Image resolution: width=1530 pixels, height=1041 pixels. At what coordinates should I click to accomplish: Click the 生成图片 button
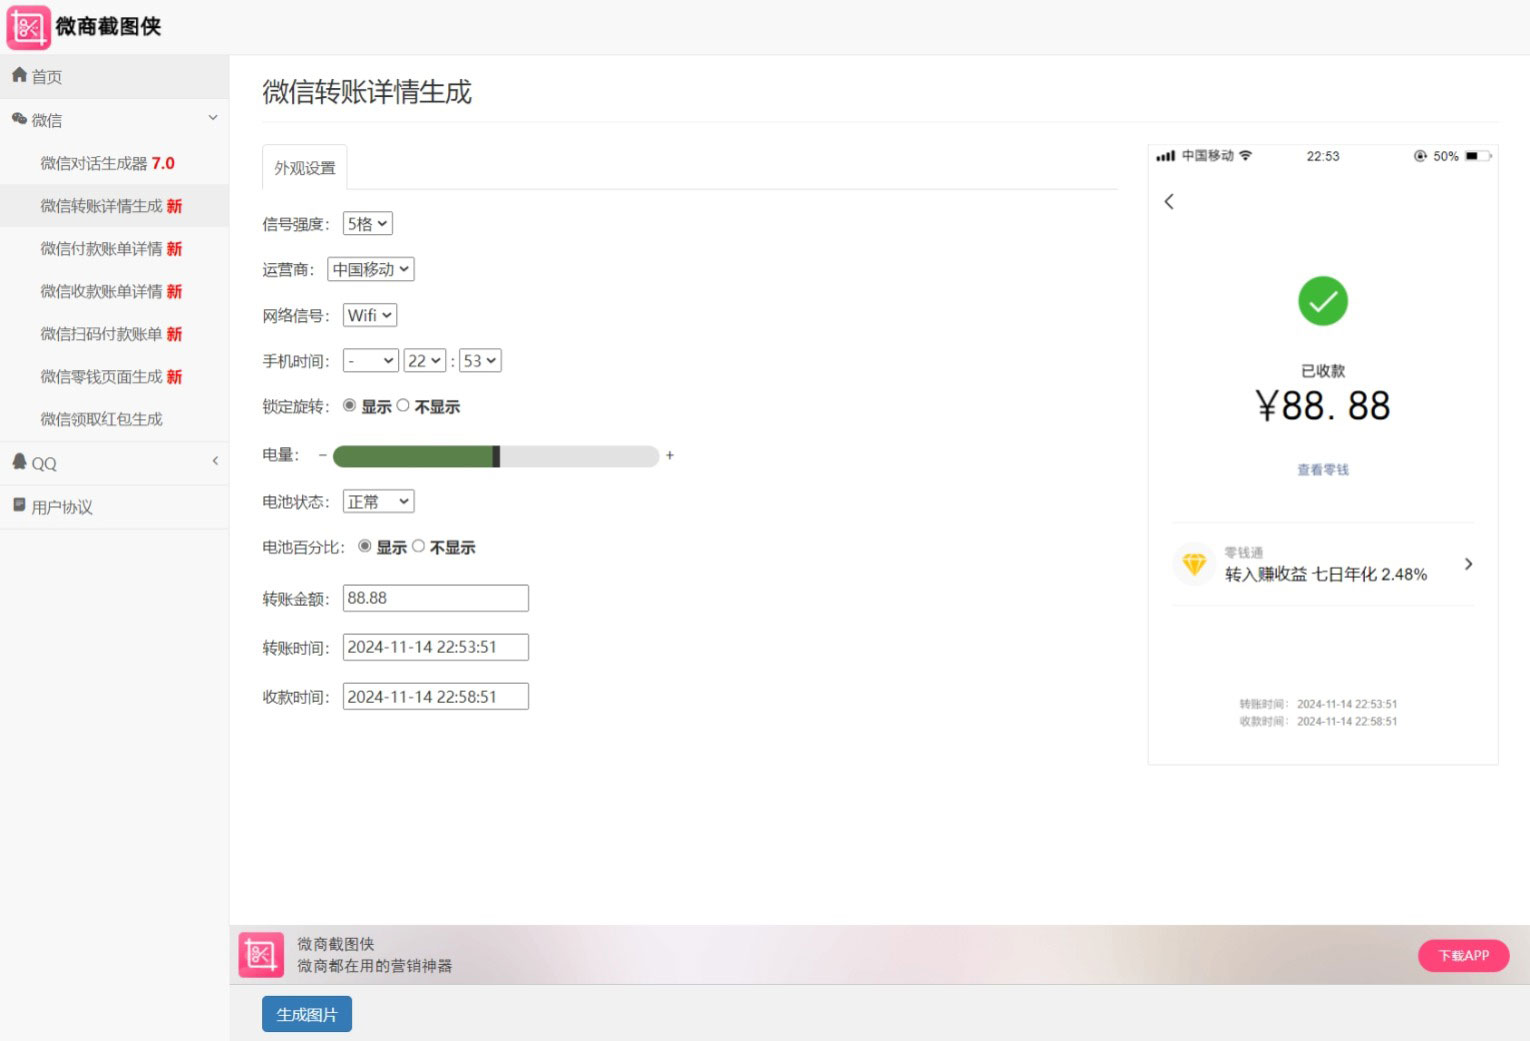(x=307, y=1014)
